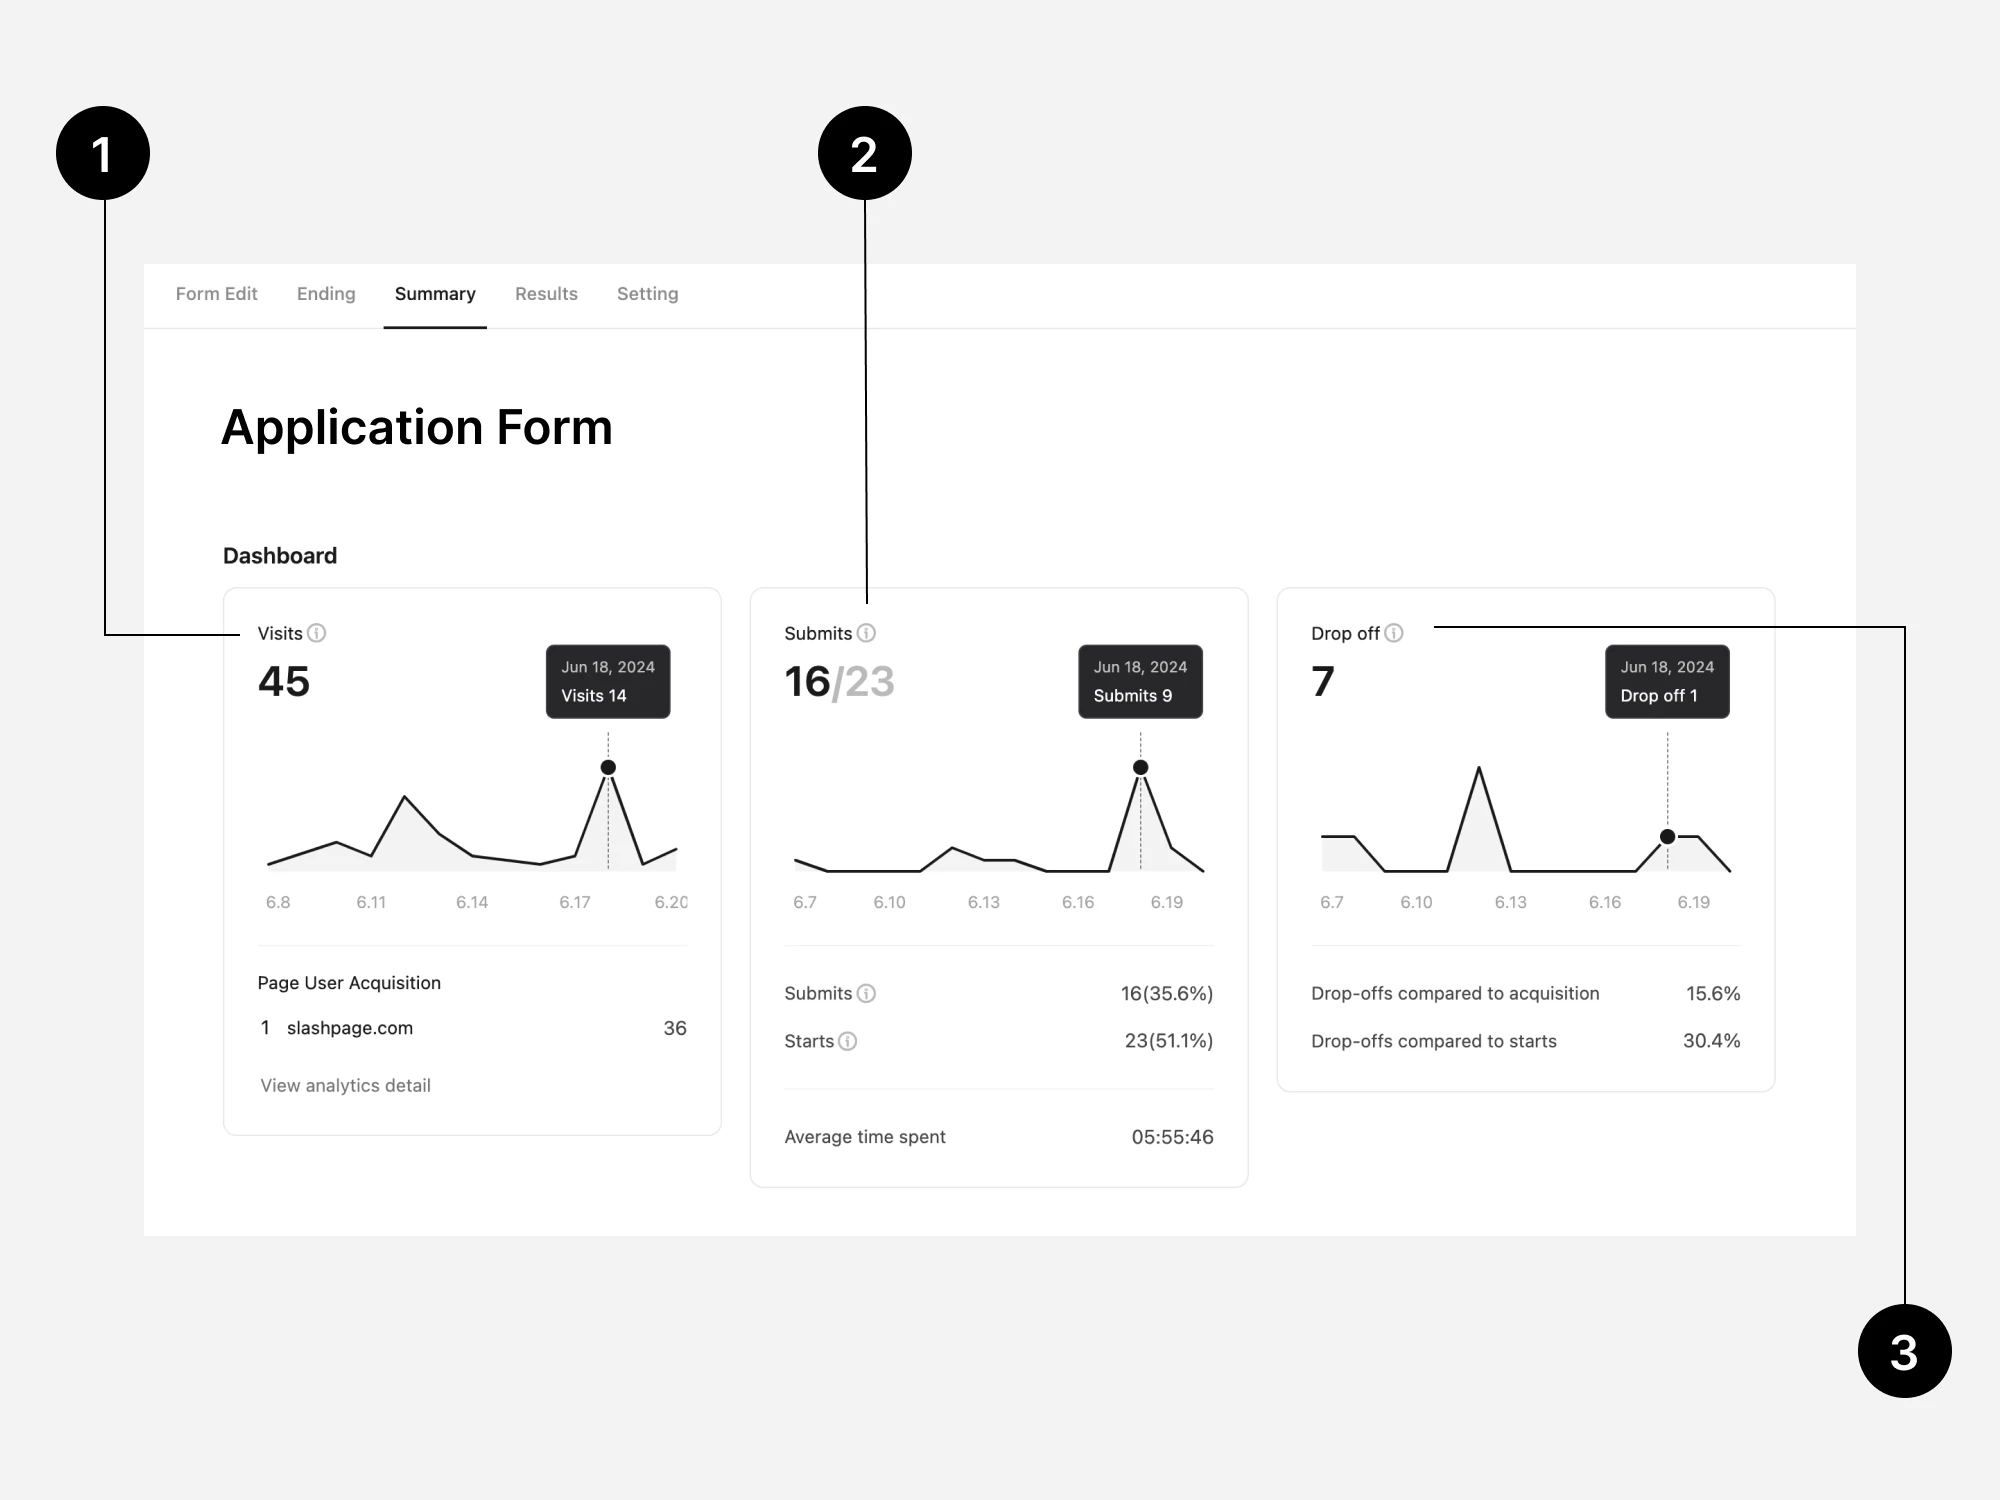Select the Summary tab
The width and height of the screenshot is (2000, 1500).
(x=435, y=294)
